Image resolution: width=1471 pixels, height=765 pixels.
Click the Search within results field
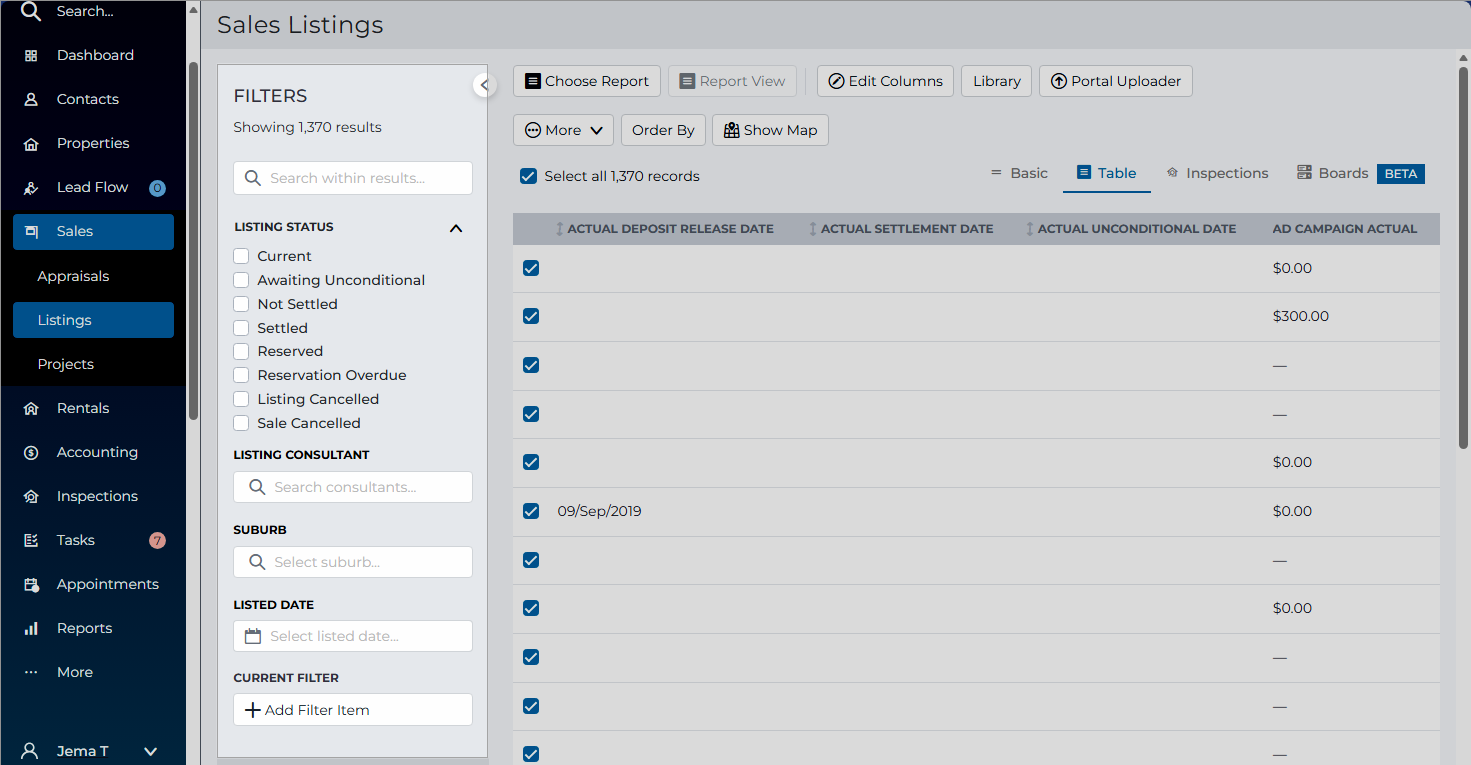point(353,178)
